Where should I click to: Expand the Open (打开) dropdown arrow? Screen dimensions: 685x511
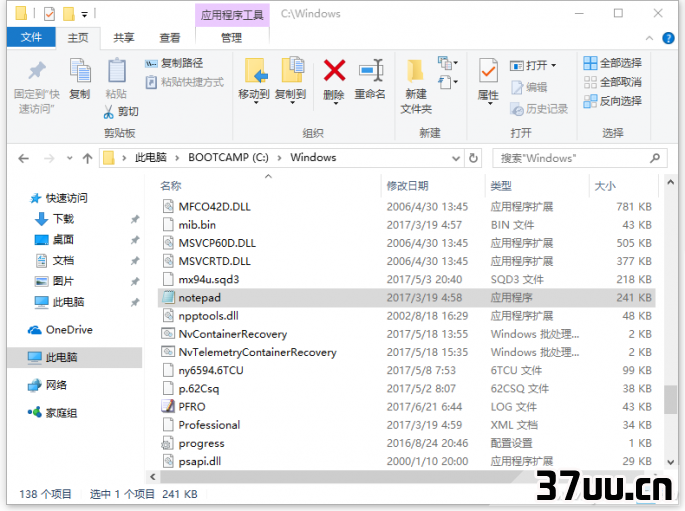pyautogui.click(x=554, y=66)
